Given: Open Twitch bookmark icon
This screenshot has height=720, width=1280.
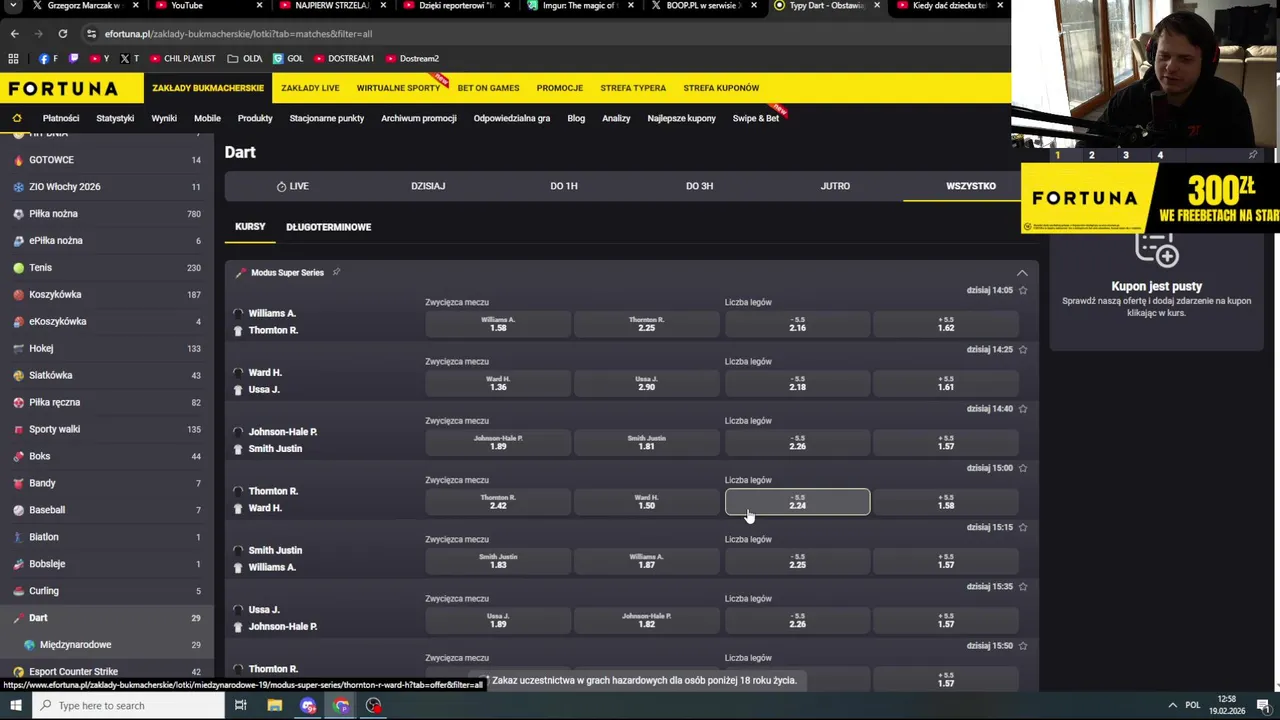Looking at the screenshot, I should pyautogui.click(x=74, y=59).
